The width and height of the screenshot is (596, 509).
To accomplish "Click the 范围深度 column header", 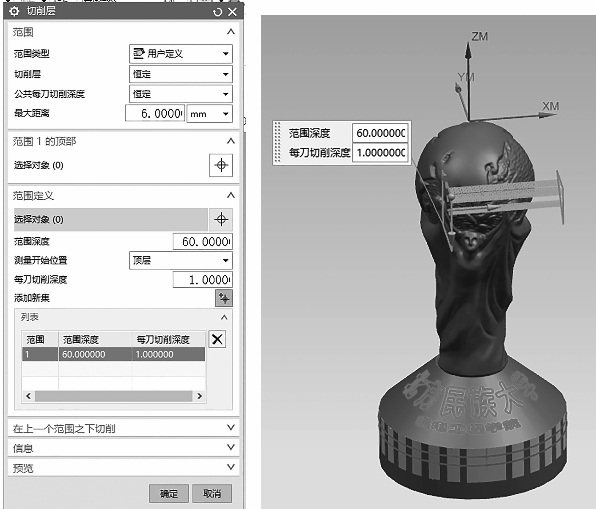I will click(x=95, y=339).
